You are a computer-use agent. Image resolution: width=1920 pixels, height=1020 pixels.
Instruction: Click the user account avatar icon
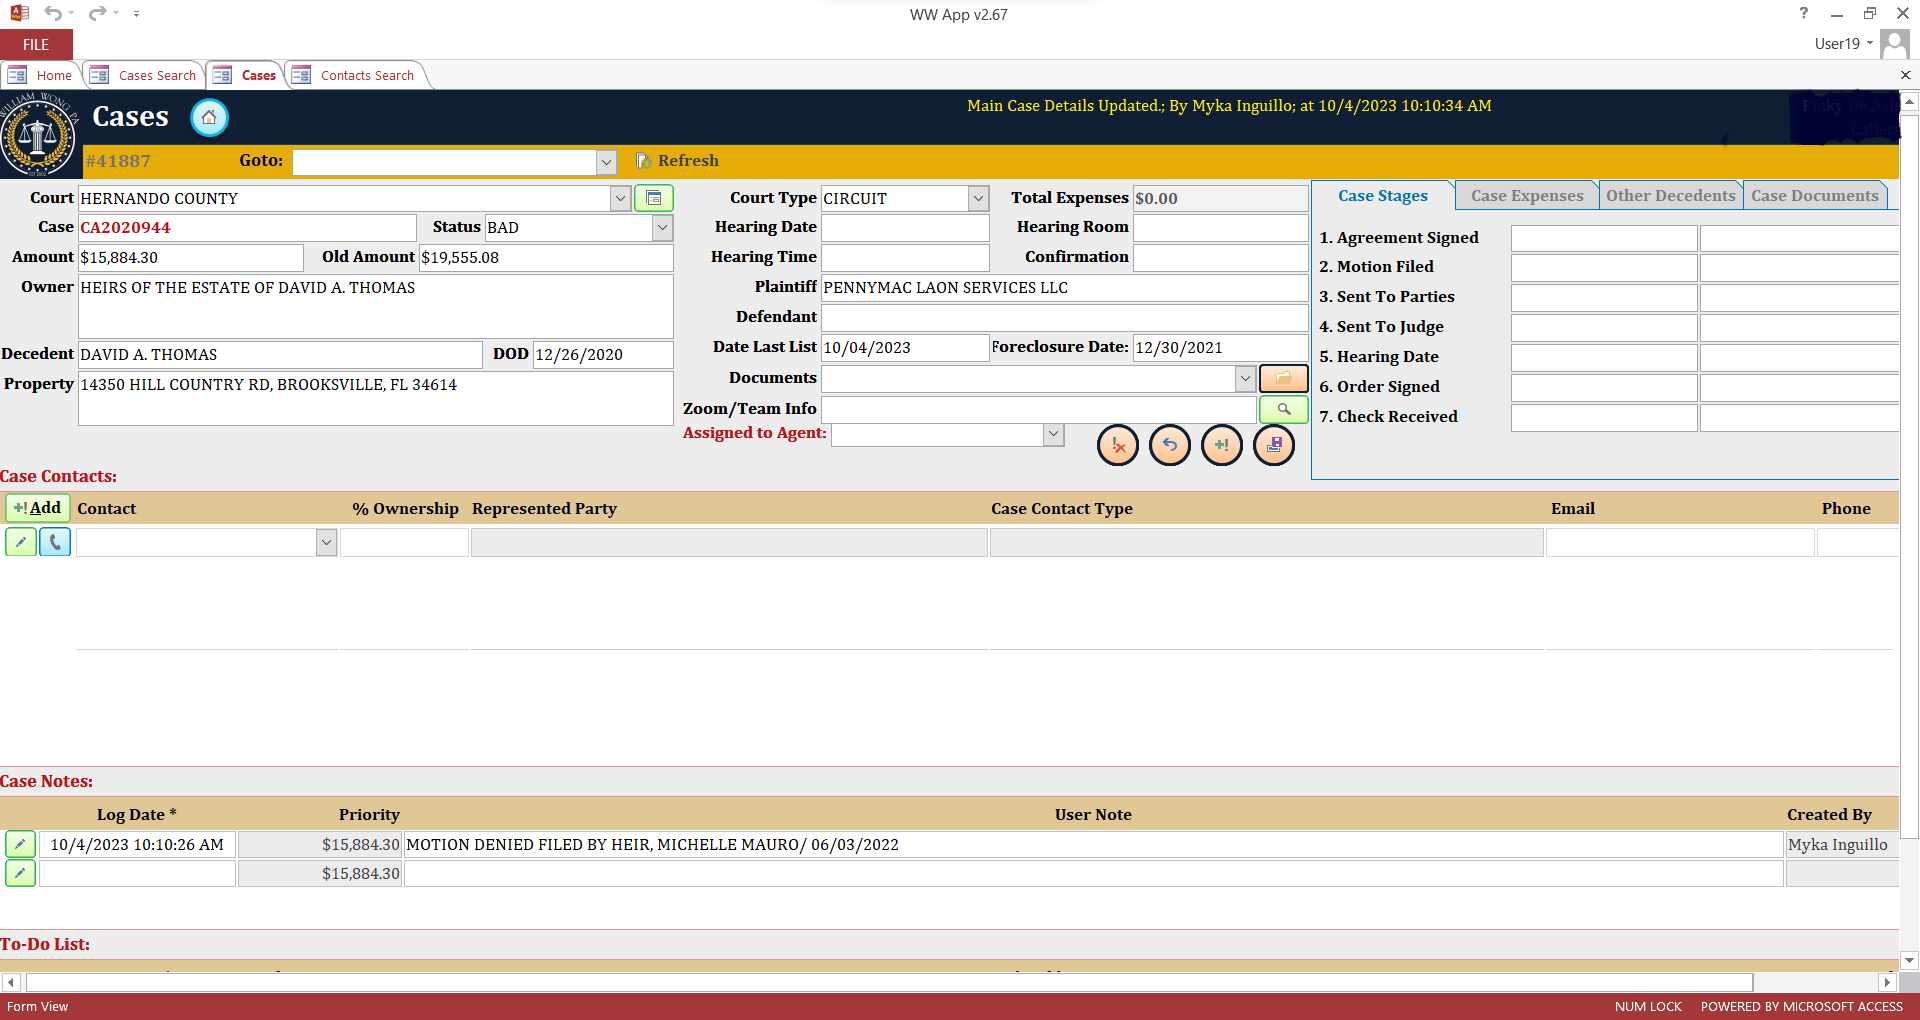1894,44
